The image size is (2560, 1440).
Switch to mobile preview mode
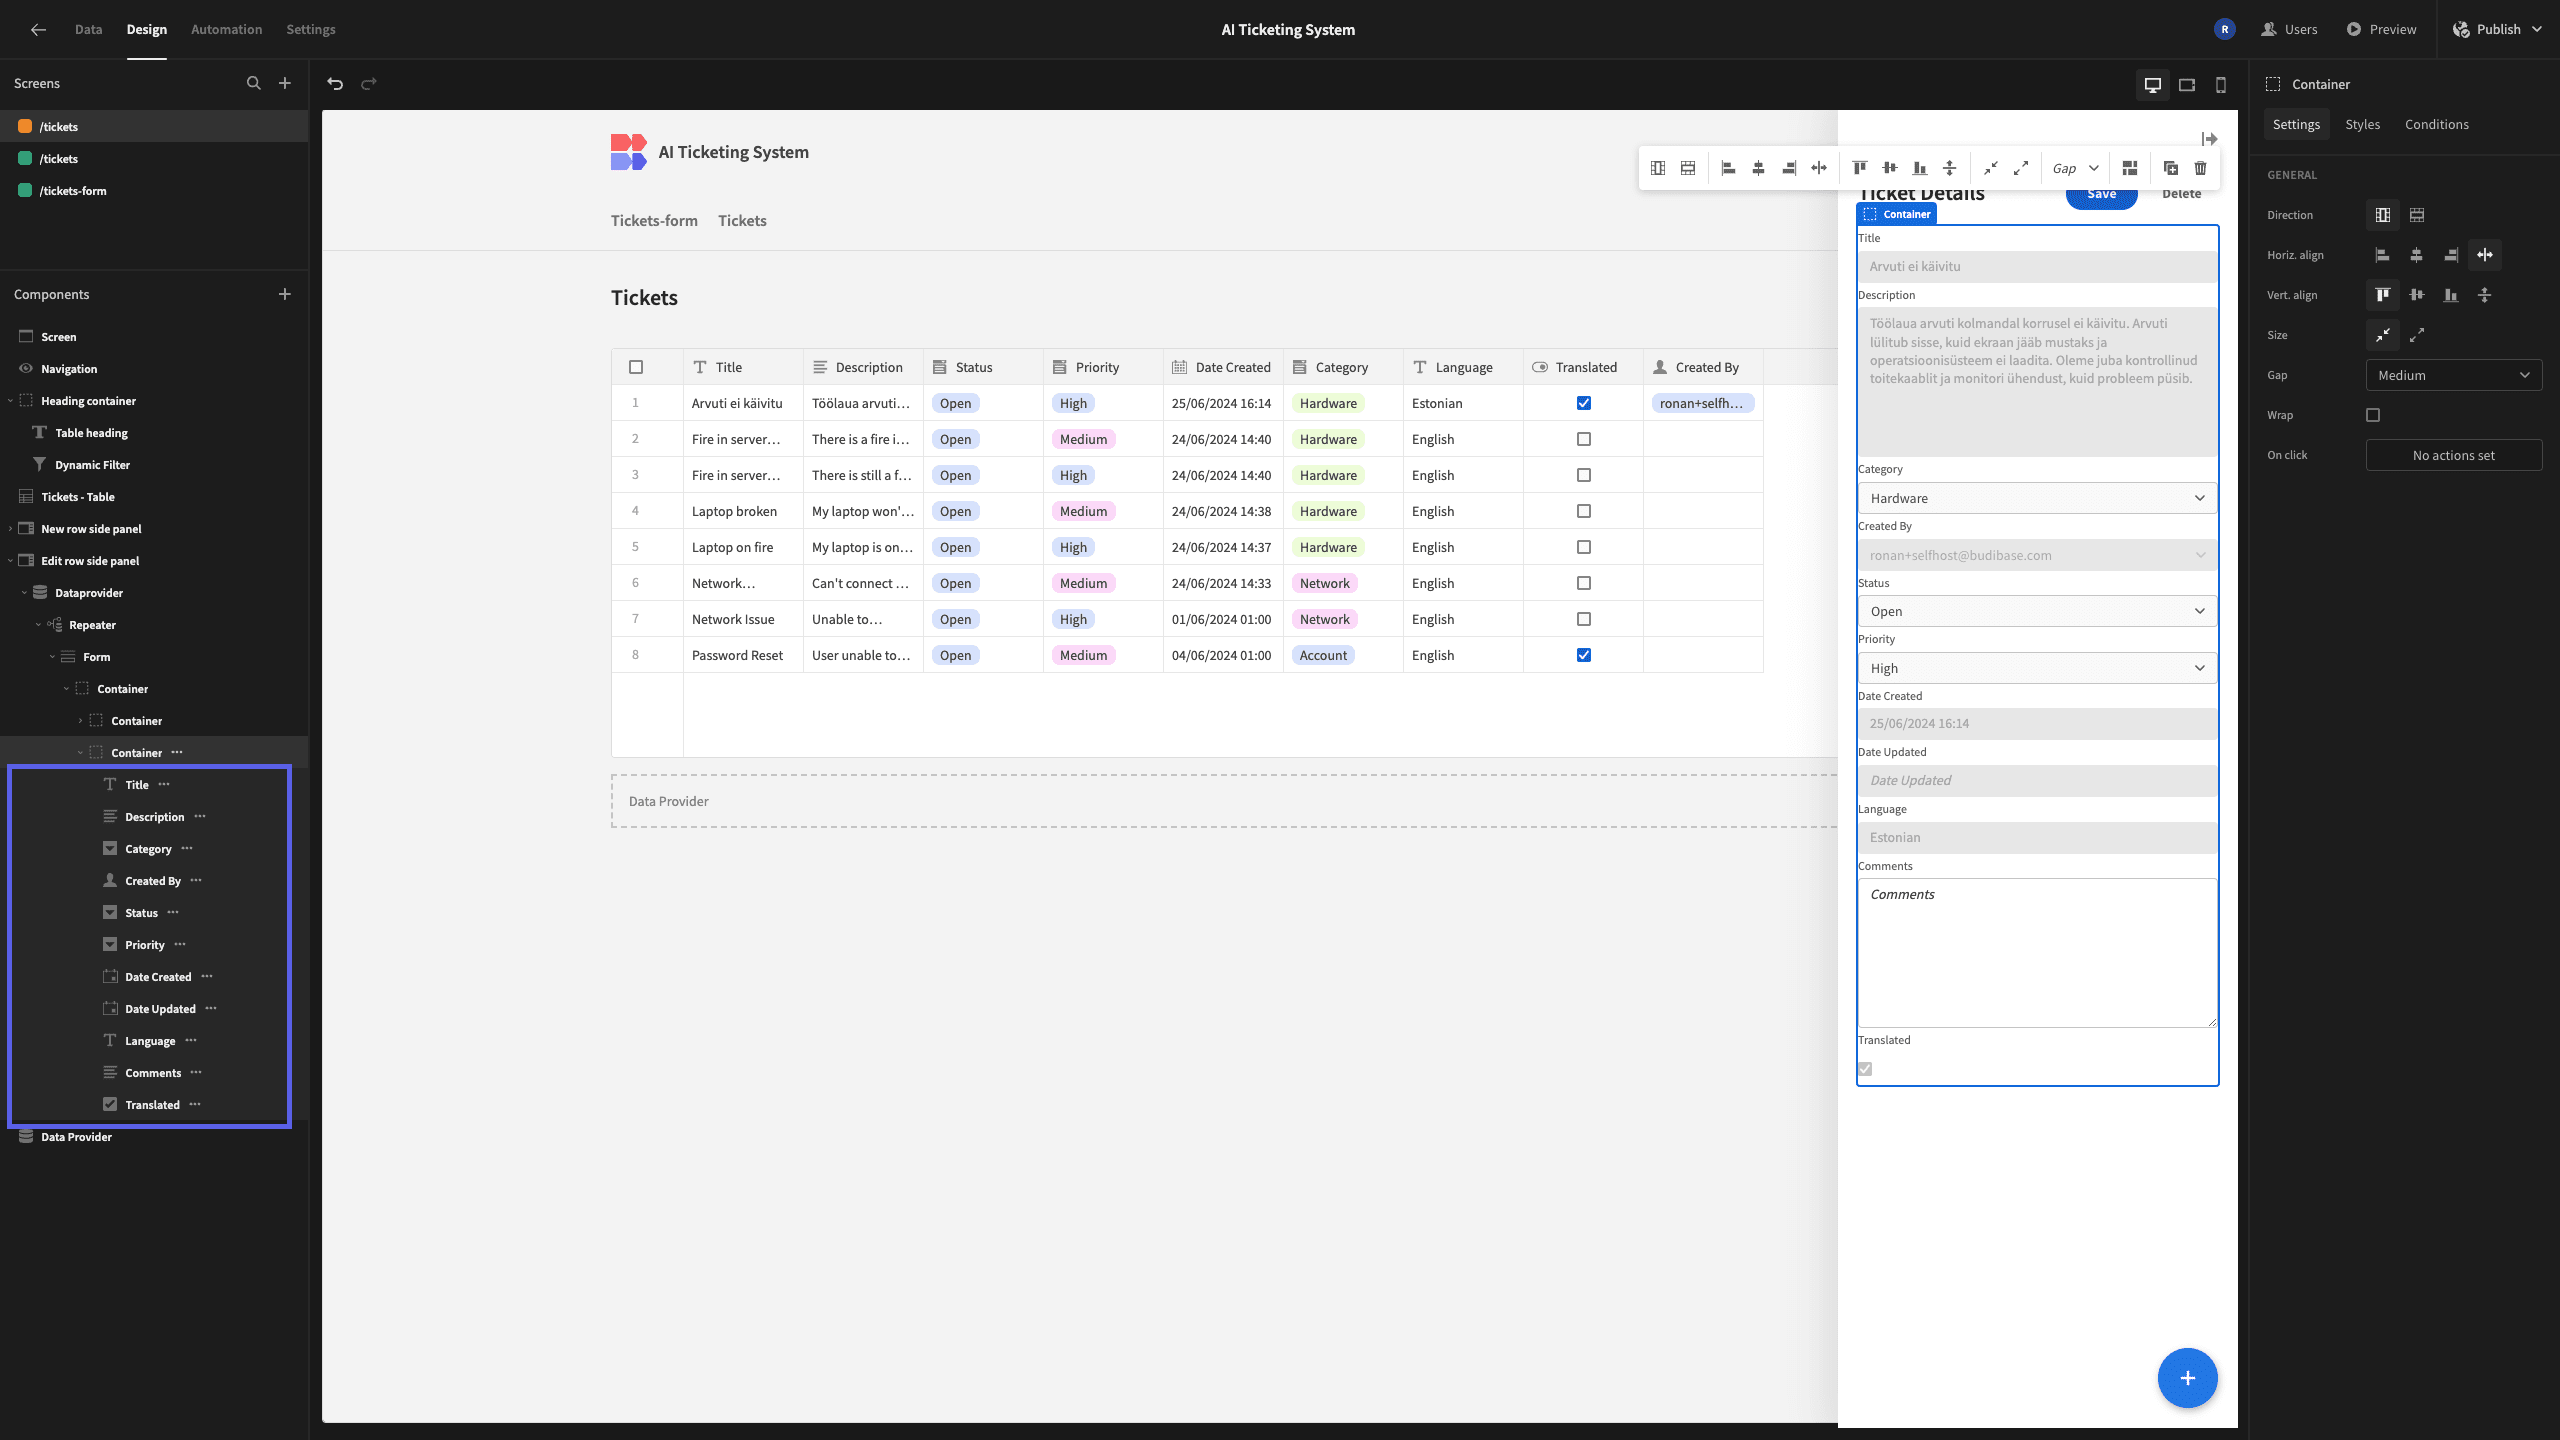pyautogui.click(x=2221, y=85)
